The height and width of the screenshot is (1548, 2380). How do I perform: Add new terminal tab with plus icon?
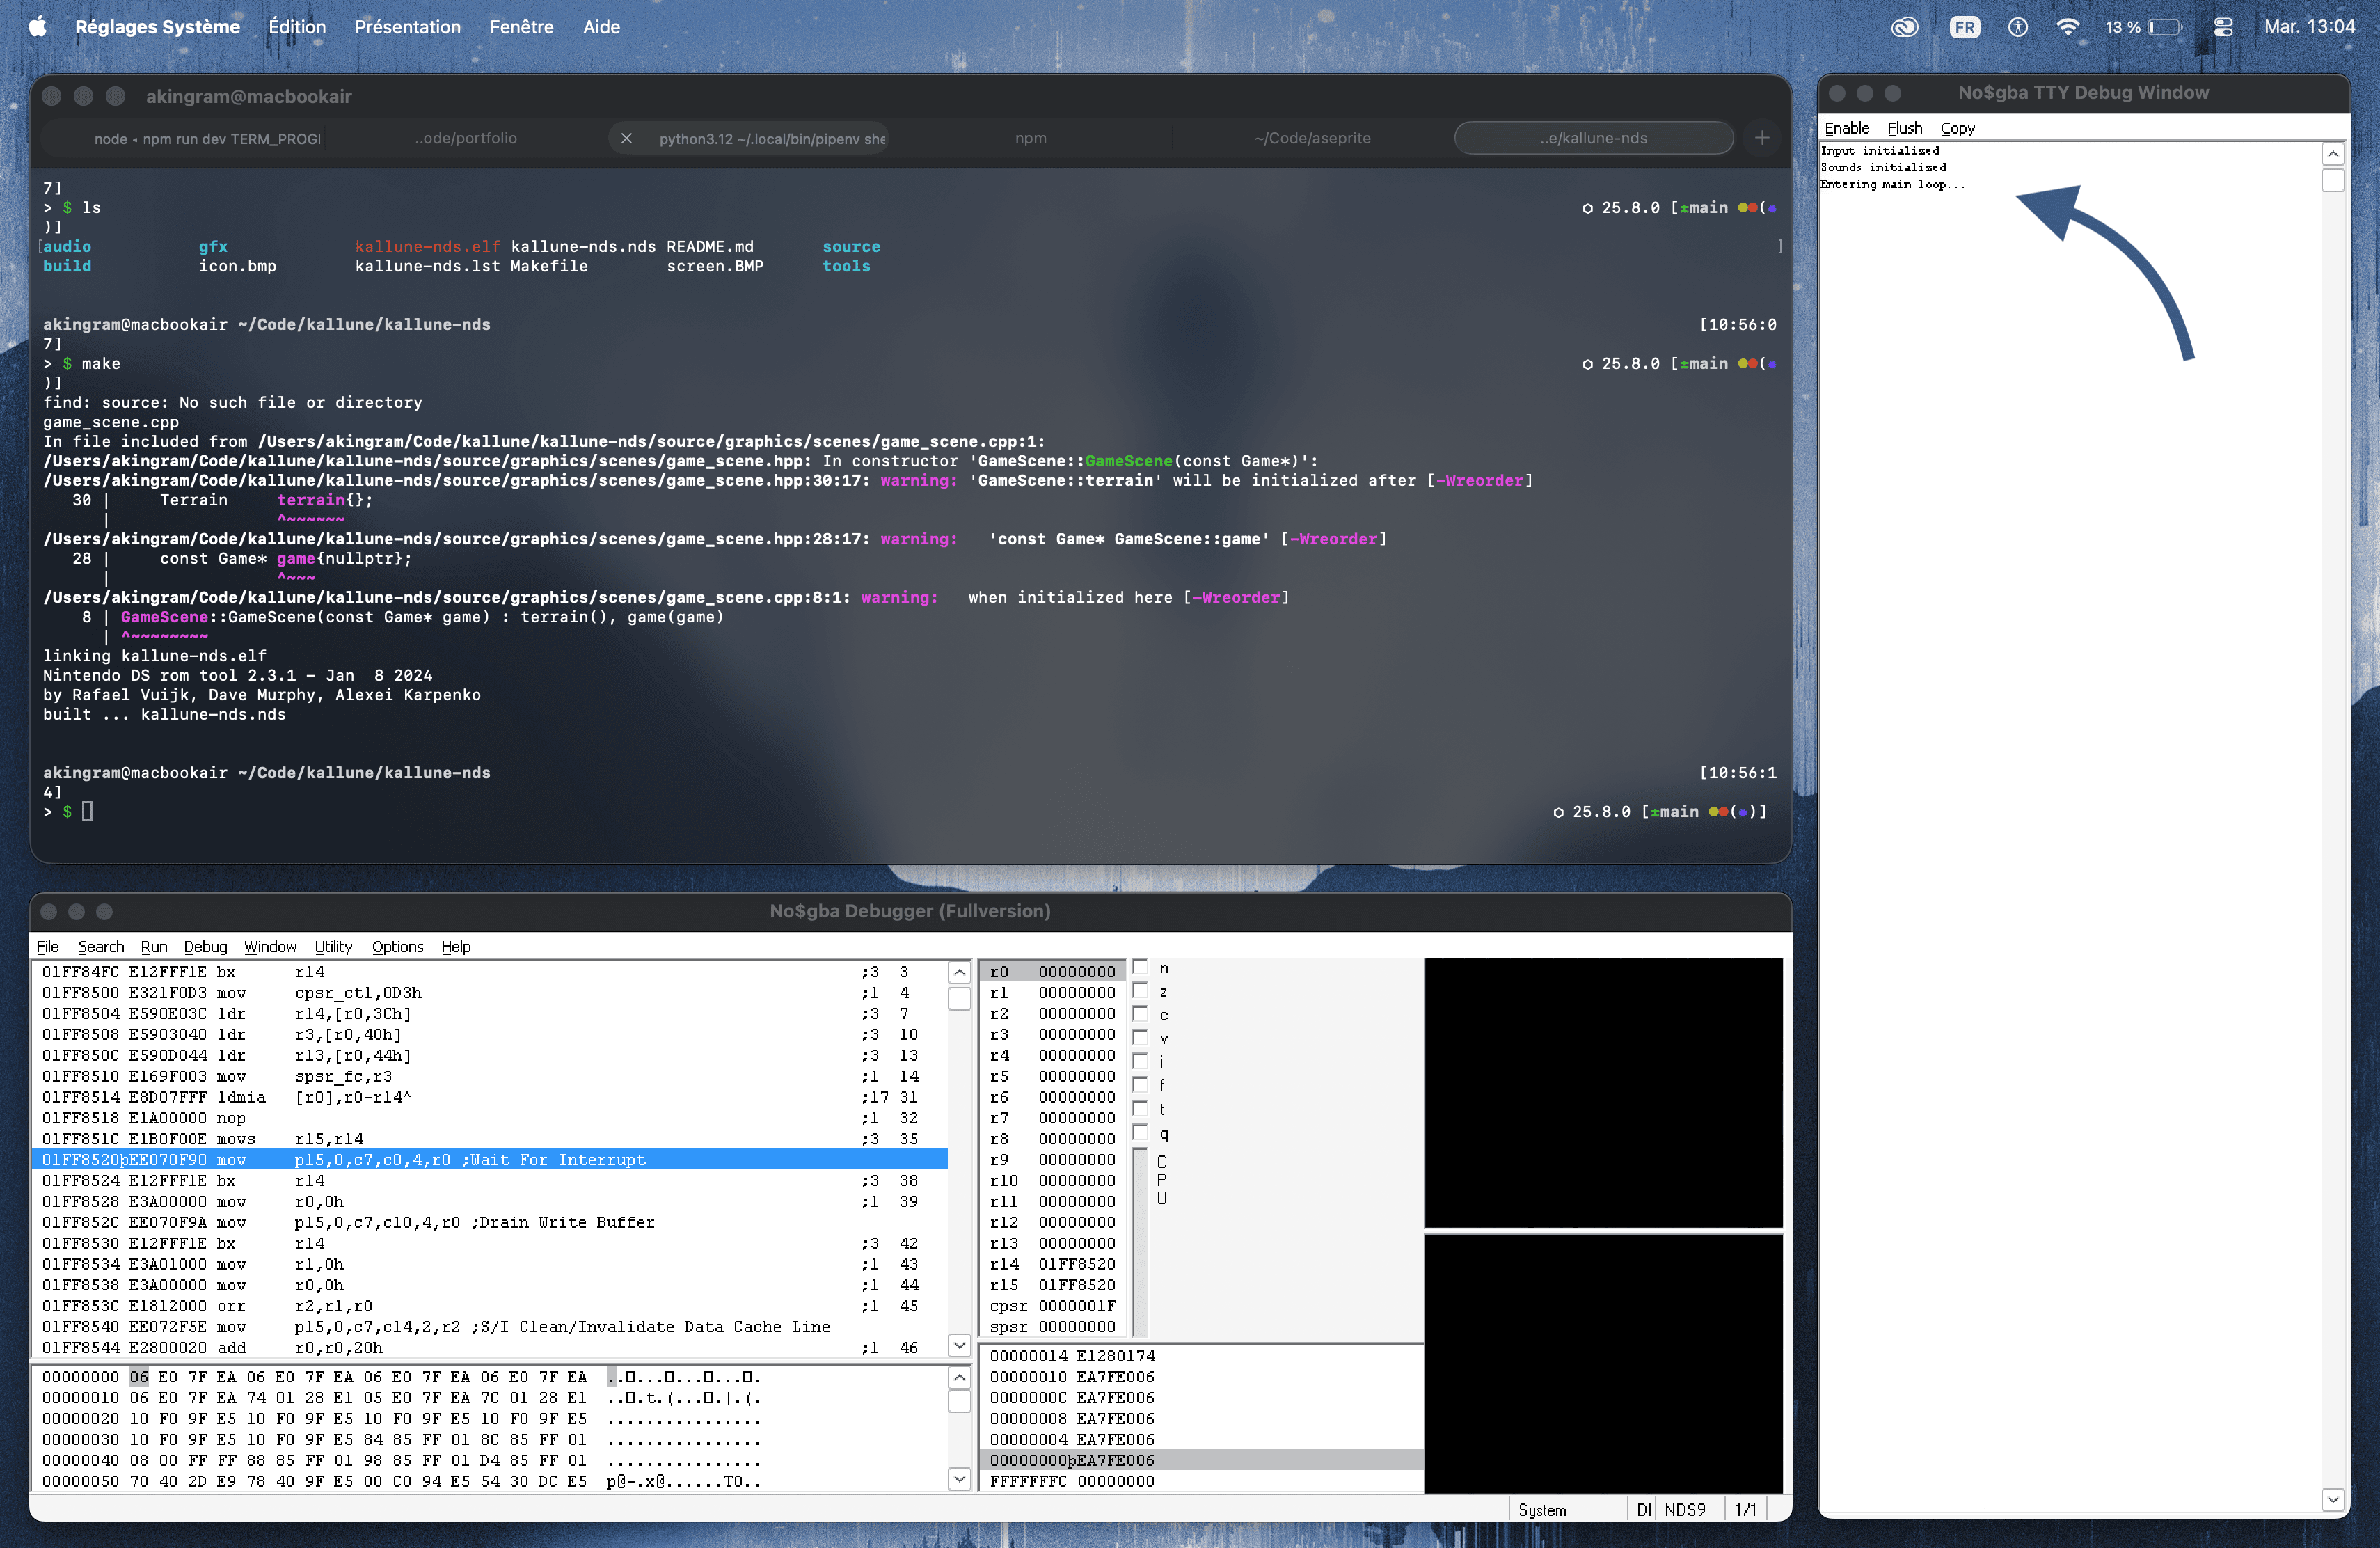tap(1762, 138)
